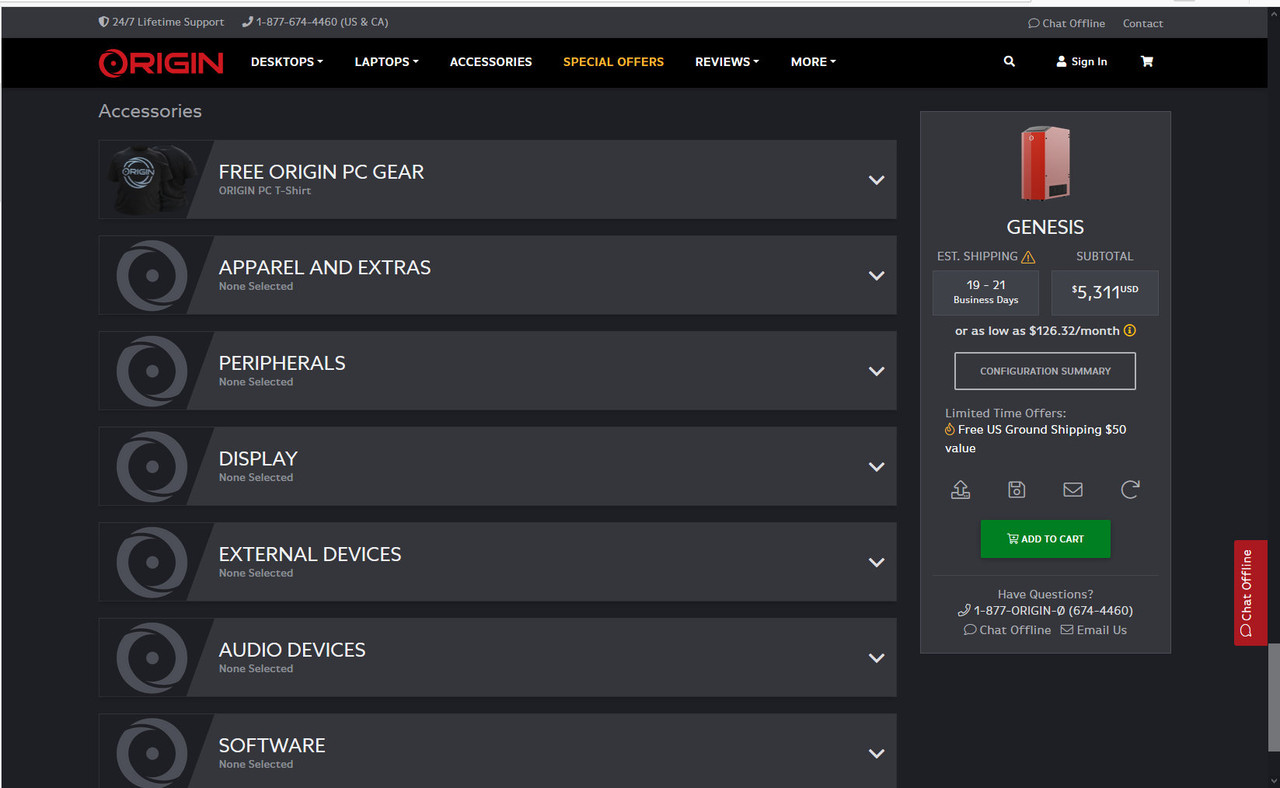Open the Accessories nav item
This screenshot has width=1280, height=788.
pos(491,62)
